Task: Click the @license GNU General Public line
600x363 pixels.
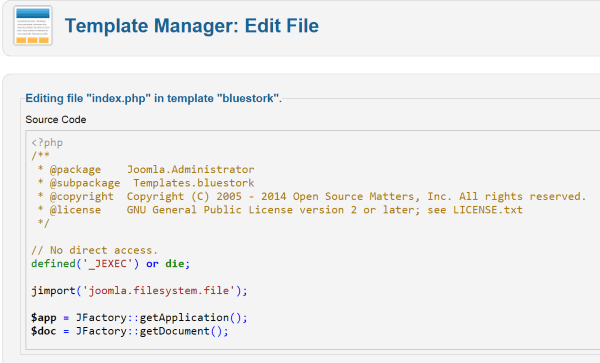Action: click(x=280, y=210)
